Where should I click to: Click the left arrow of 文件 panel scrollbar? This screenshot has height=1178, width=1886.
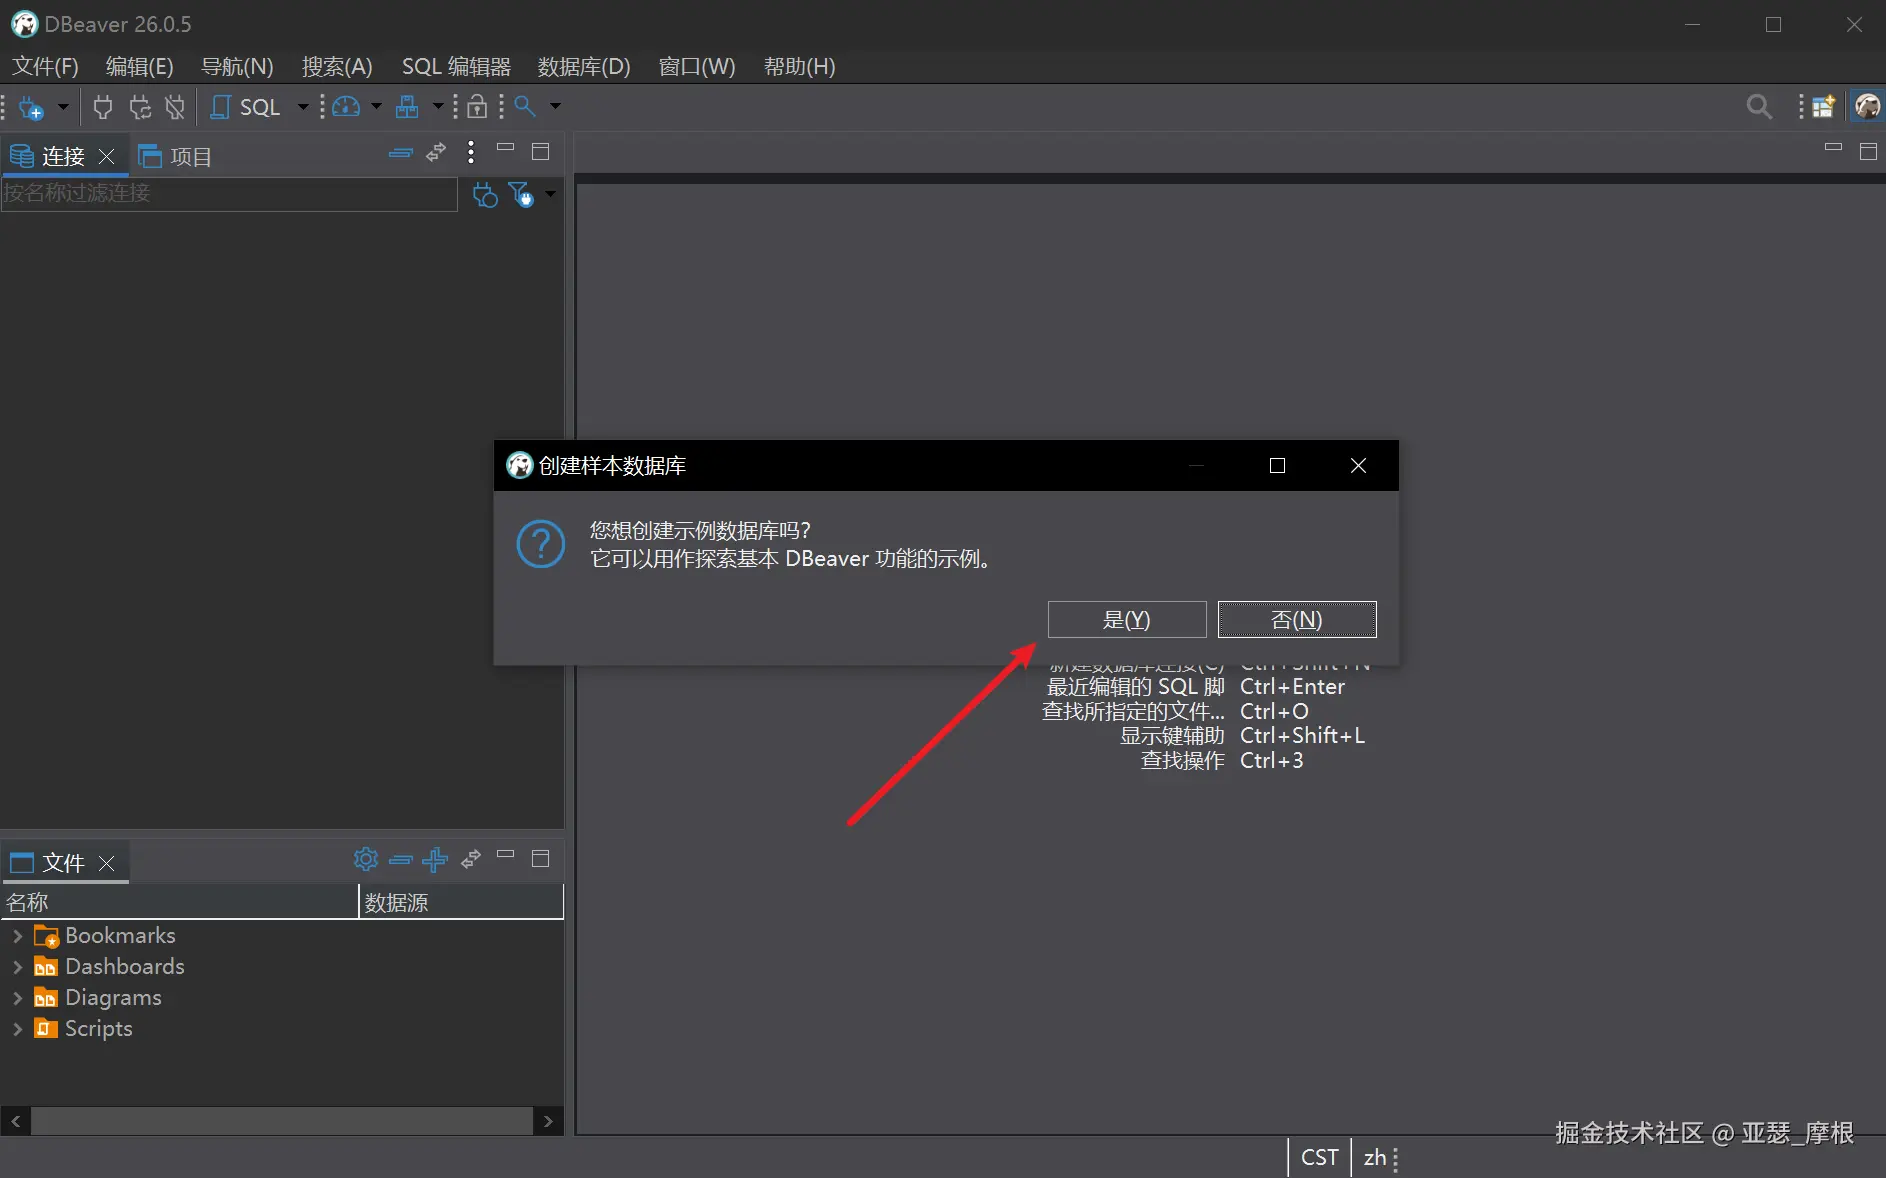(x=16, y=1121)
